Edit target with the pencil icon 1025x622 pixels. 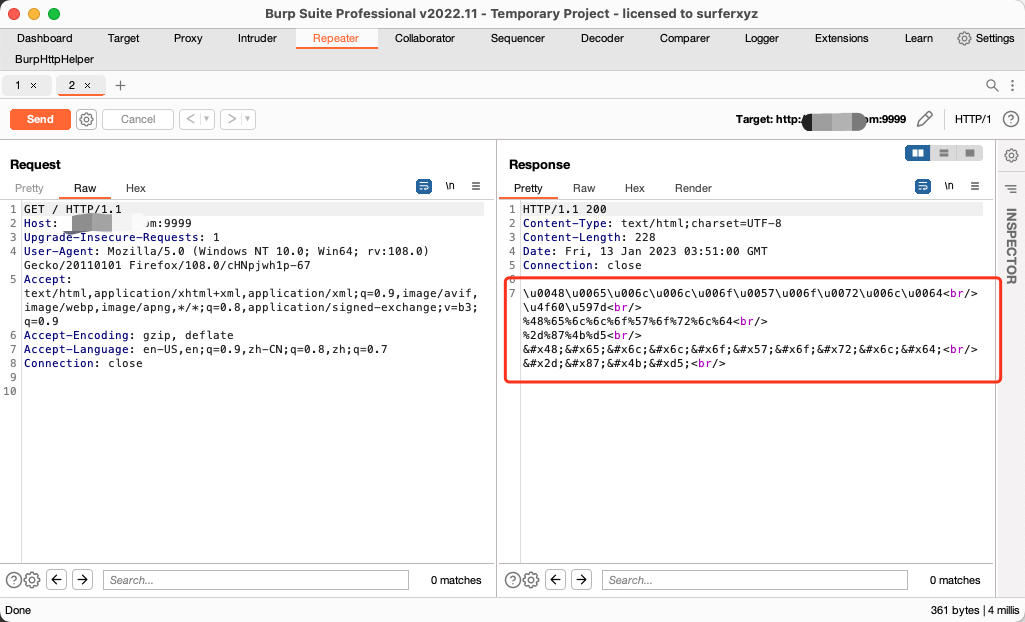pyautogui.click(x=924, y=119)
